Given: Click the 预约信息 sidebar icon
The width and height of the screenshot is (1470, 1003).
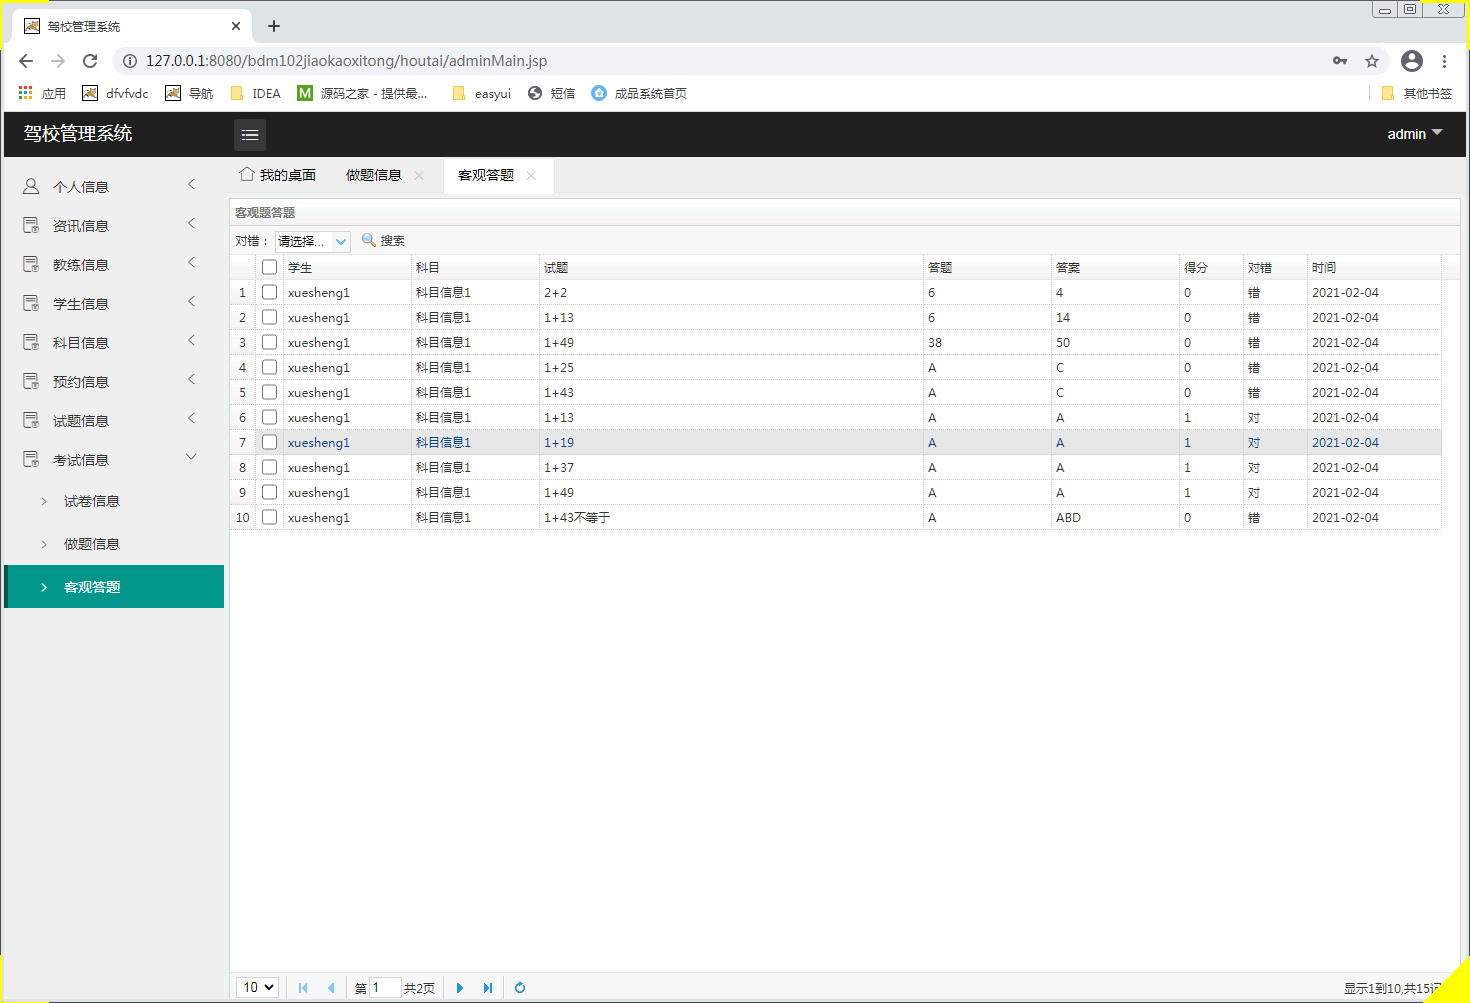Looking at the screenshot, I should point(31,381).
